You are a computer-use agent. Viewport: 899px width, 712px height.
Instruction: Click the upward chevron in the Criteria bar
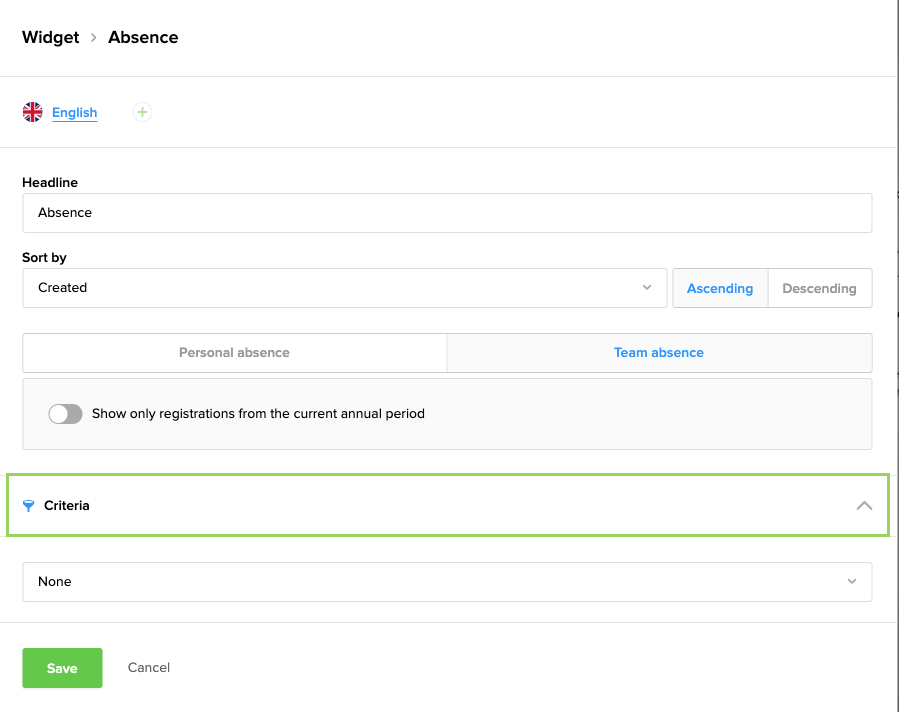(x=864, y=505)
